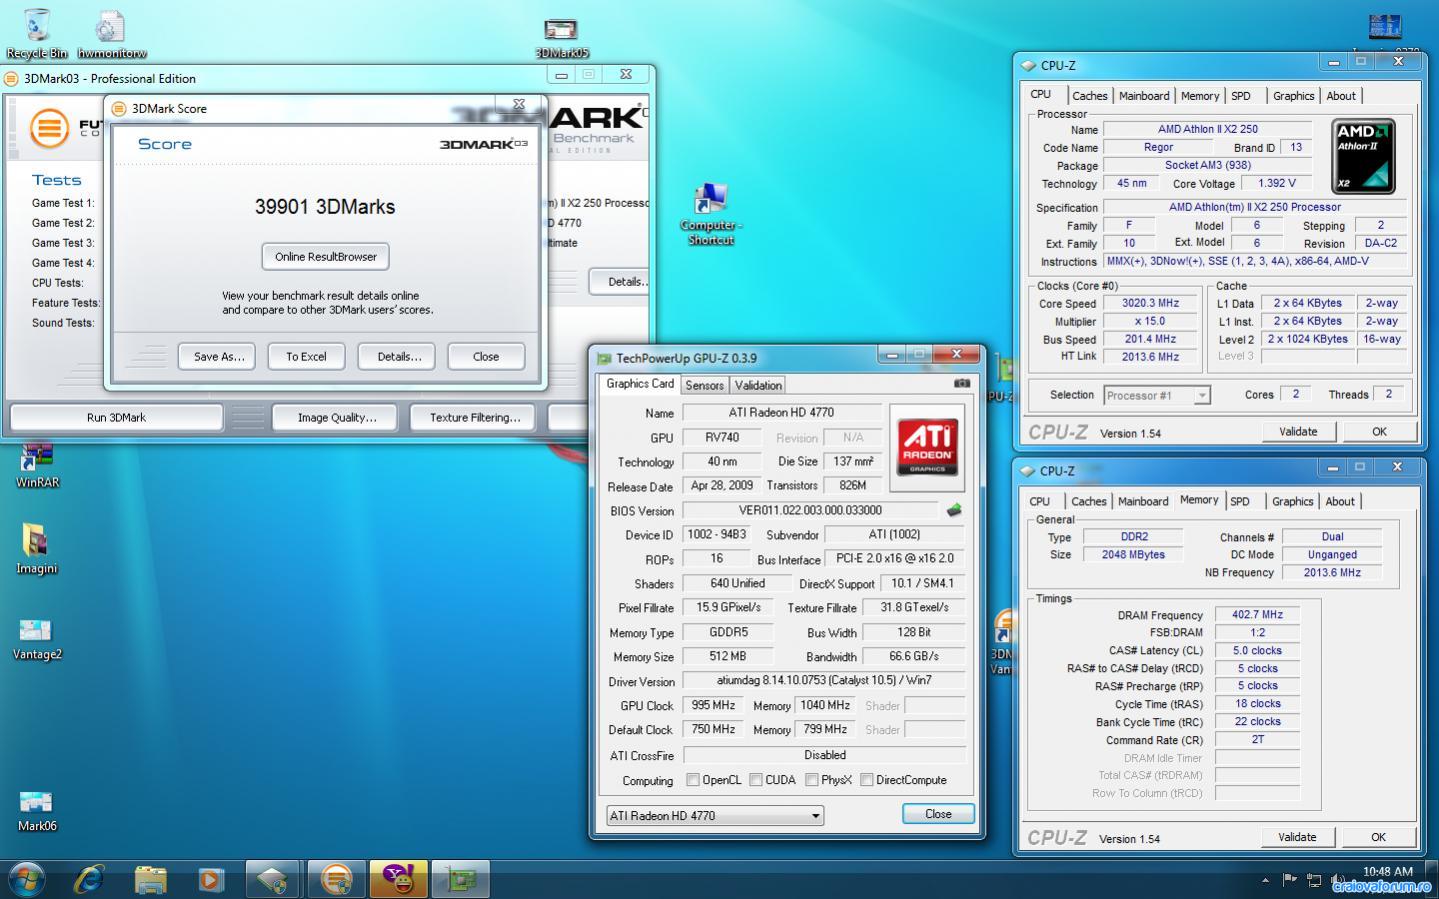Click the To Excel button
The image size is (1439, 899).
click(306, 356)
